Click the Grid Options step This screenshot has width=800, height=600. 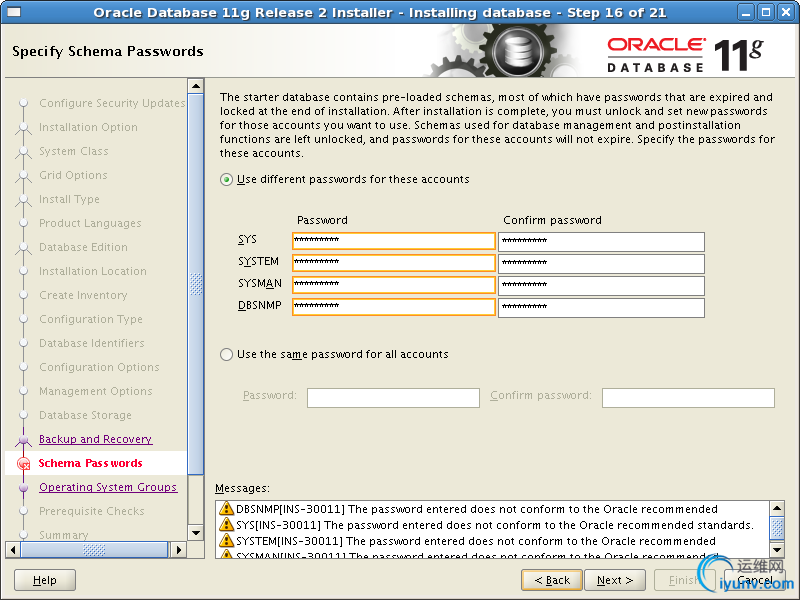click(73, 175)
